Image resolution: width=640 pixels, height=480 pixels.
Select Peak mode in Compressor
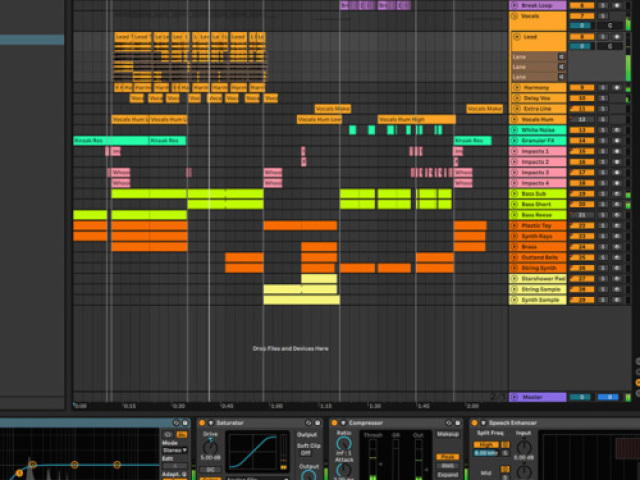coord(447,457)
